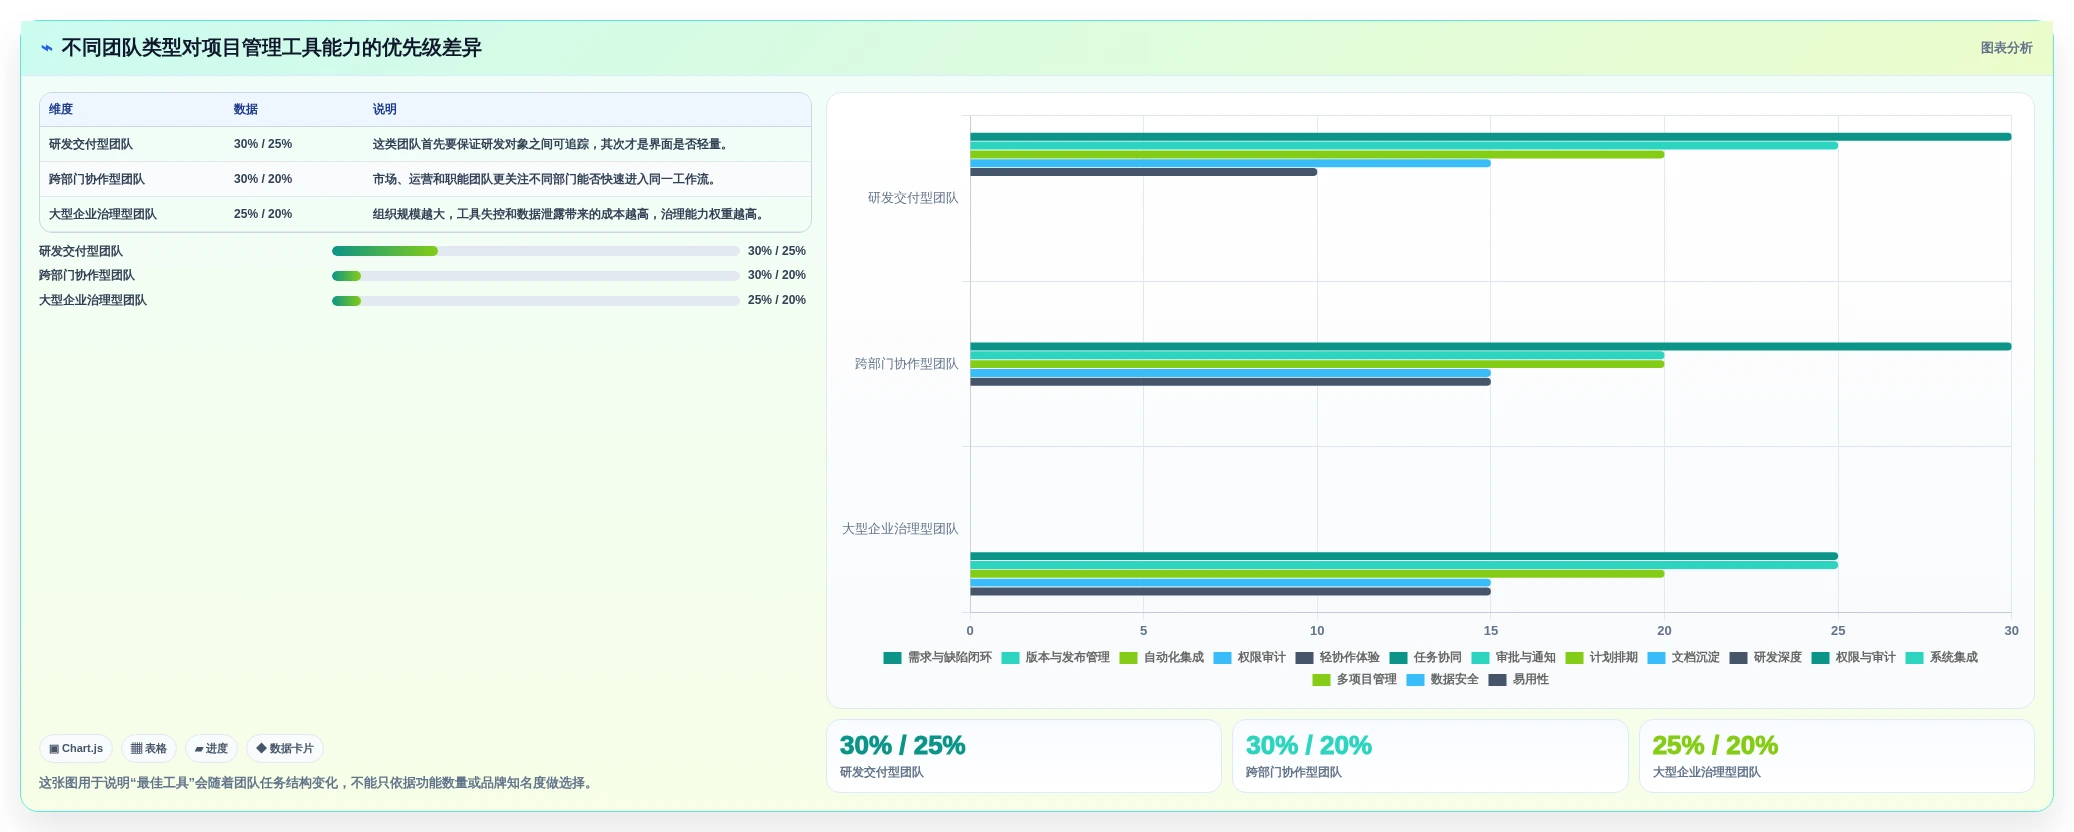The width and height of the screenshot is (2074, 832).
Task: Toggle the 文档沉淀 legend item
Action: [1683, 657]
